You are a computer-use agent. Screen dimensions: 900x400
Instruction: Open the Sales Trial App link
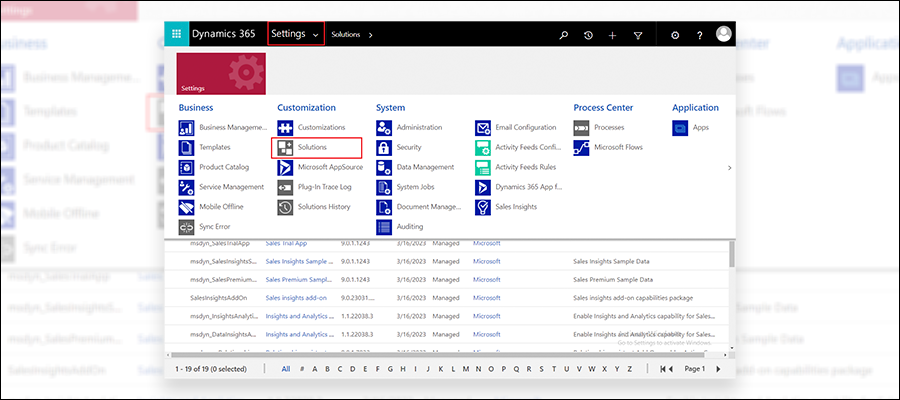[286, 243]
